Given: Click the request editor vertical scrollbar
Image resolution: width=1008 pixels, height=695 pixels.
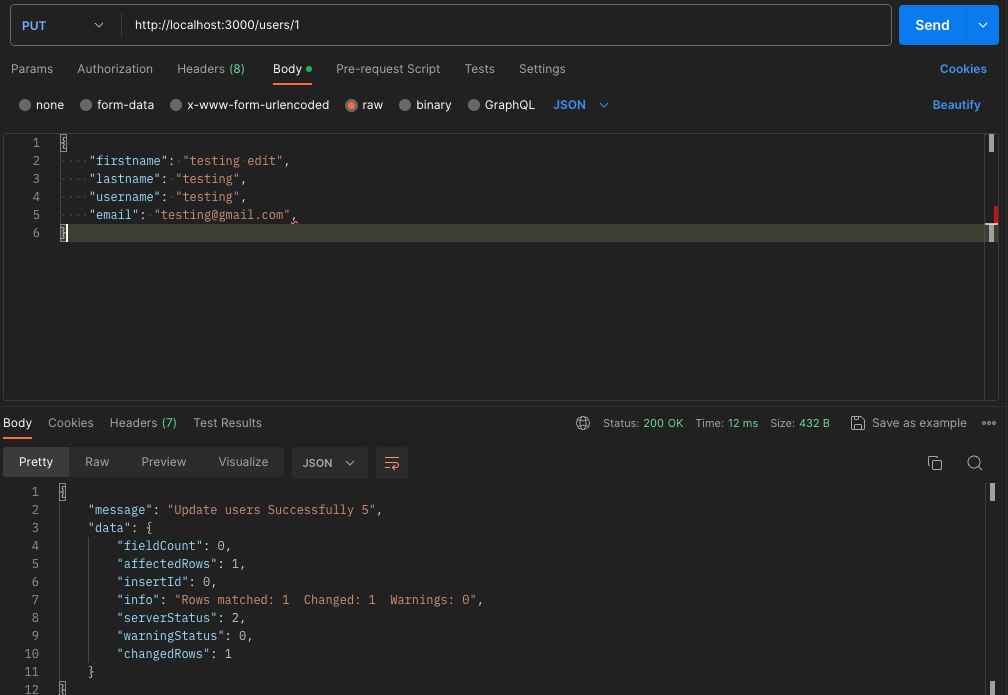Looking at the screenshot, I should point(991,143).
